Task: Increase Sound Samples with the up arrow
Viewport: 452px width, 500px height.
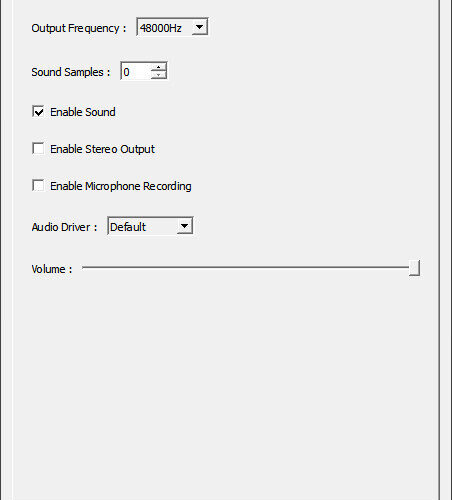Action: (158, 67)
